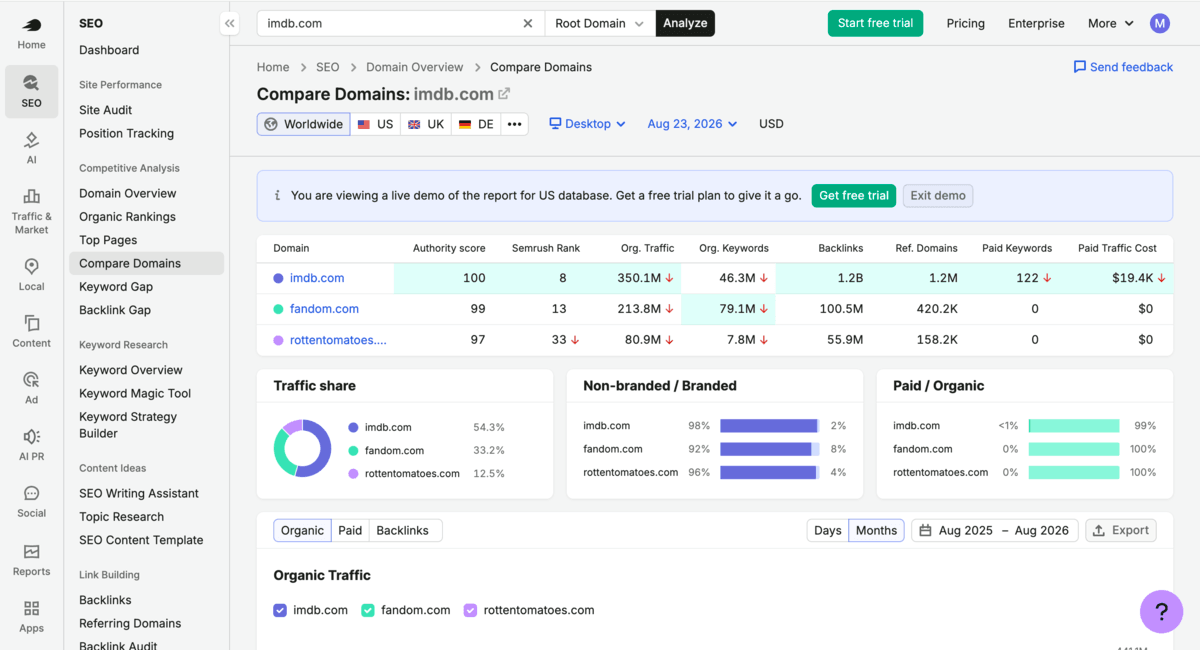
Task: Open Backlink Gap in sidebar
Action: click(x=115, y=310)
